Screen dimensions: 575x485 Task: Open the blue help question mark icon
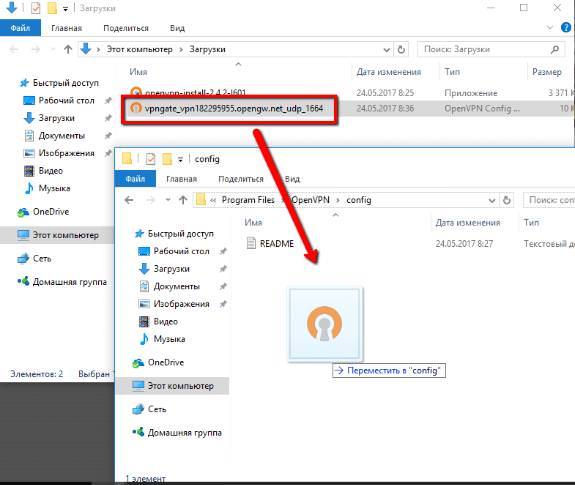[x=566, y=27]
